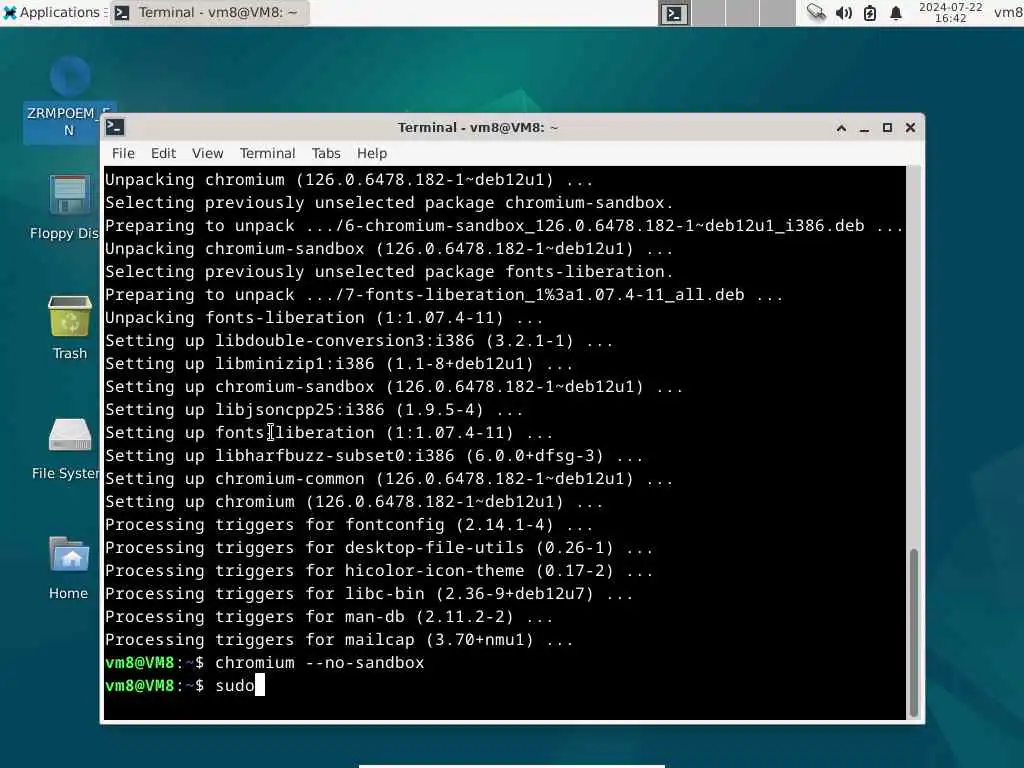The height and width of the screenshot is (768, 1024).
Task: Switch to the second workspace in the switcher
Action: 708,13
